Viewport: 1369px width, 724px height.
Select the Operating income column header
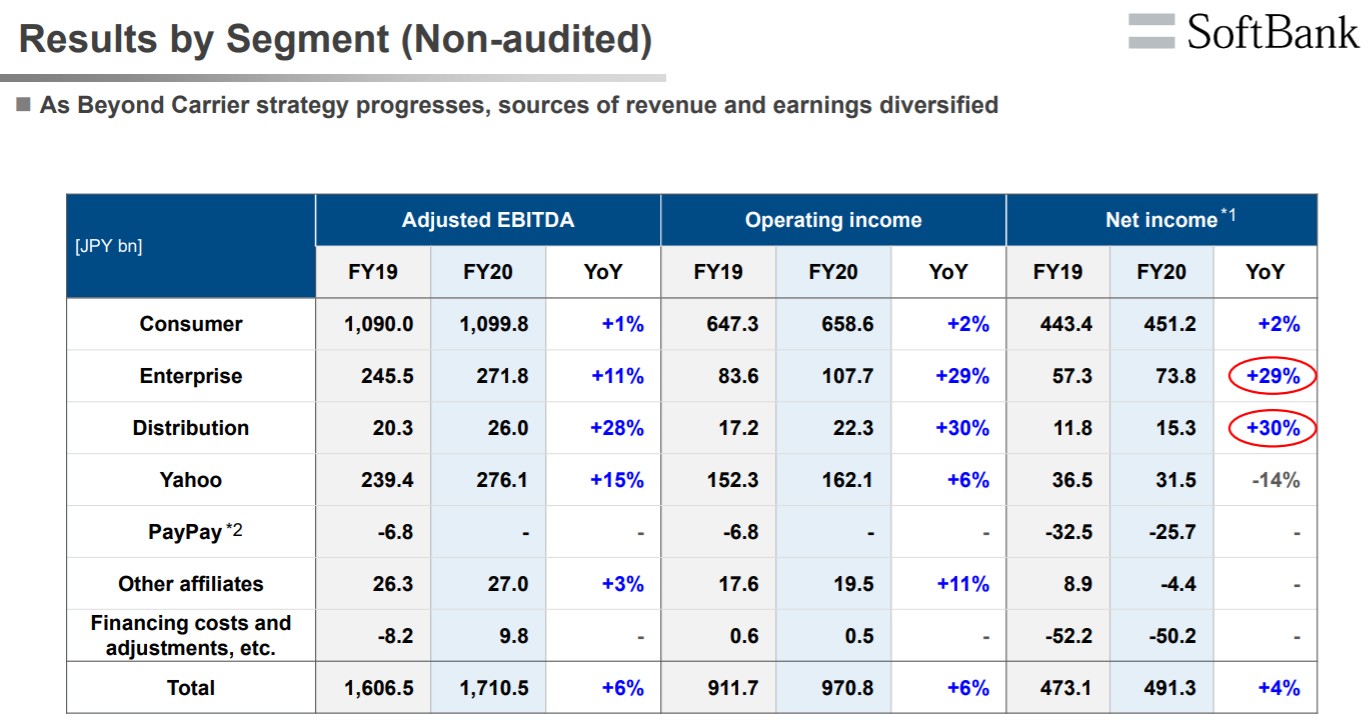tap(832, 220)
